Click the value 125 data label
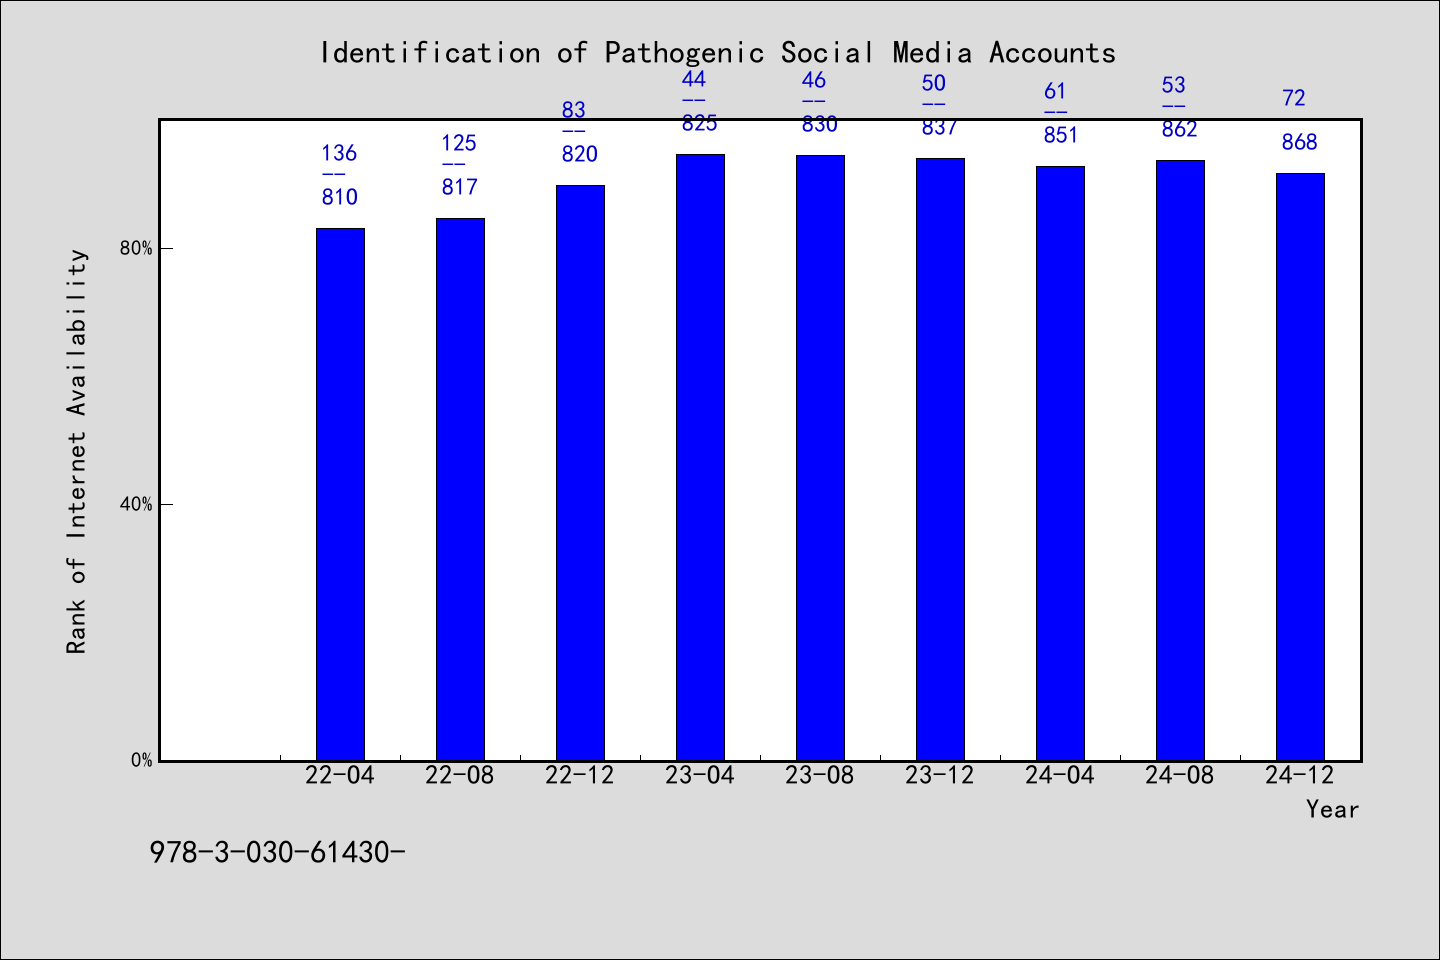This screenshot has width=1440, height=960. 459,143
